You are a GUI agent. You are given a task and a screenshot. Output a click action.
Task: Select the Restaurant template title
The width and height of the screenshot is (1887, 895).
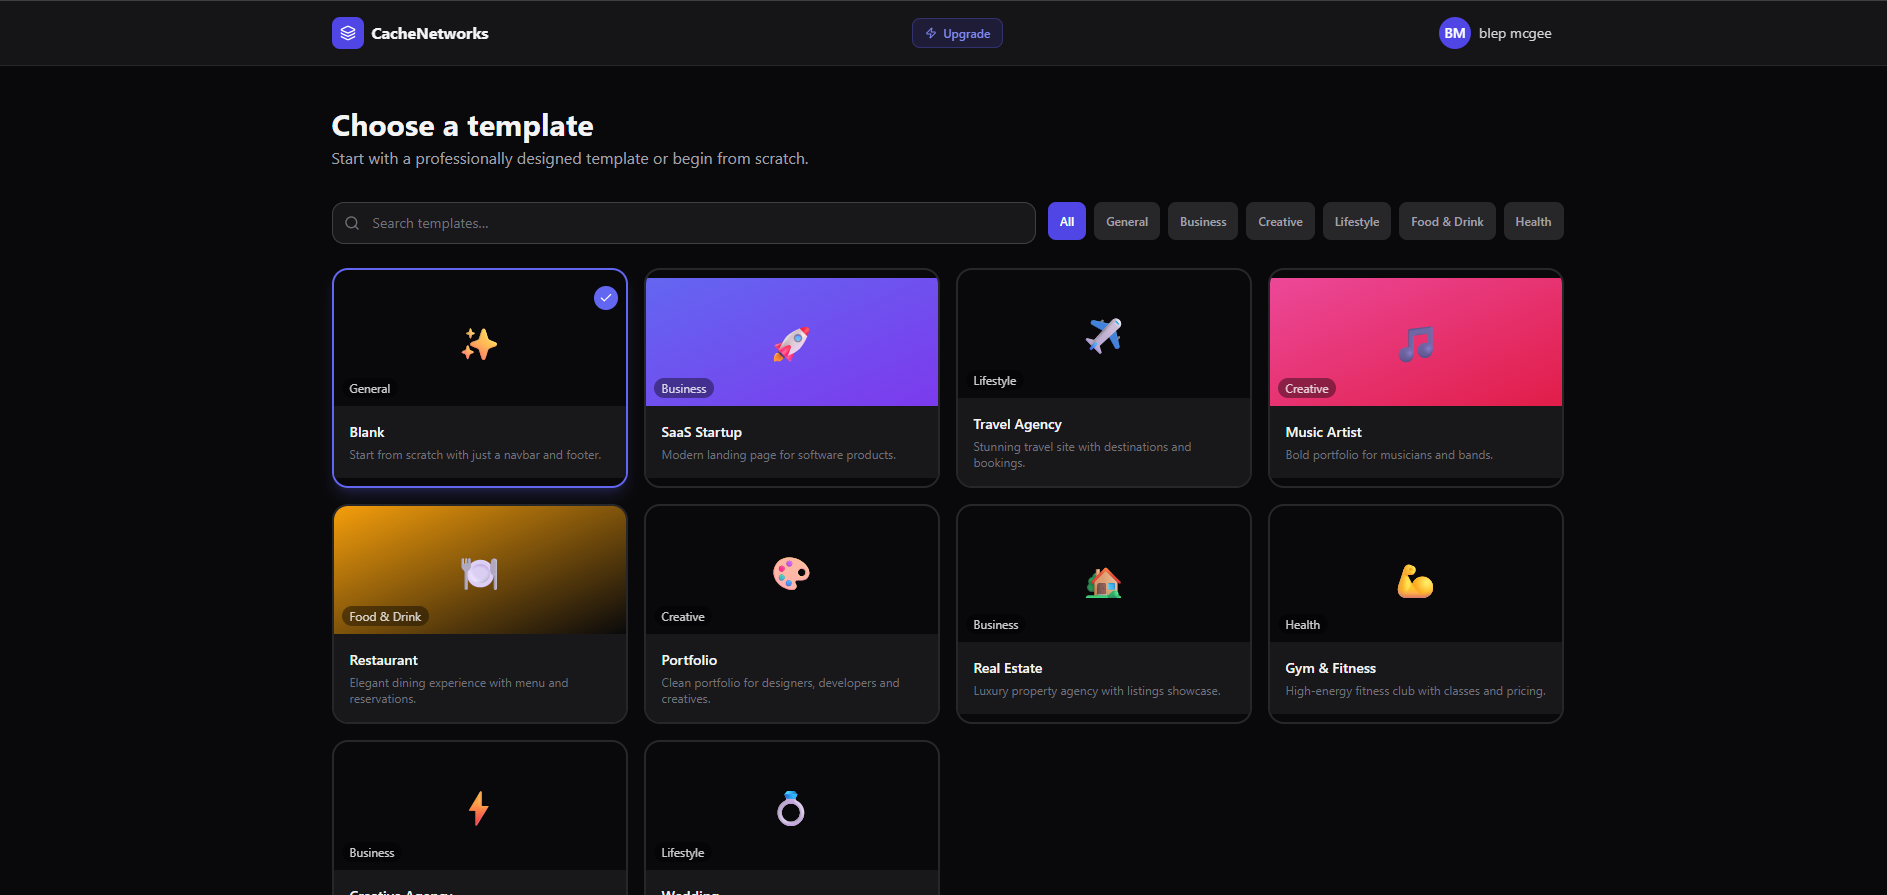pos(383,660)
